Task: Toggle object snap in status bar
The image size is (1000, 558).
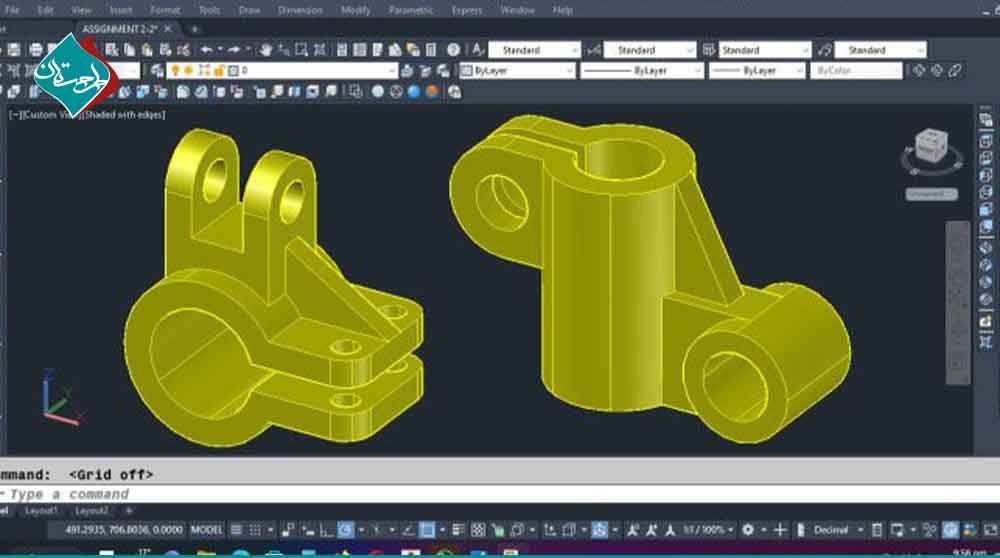Action: coord(427,530)
